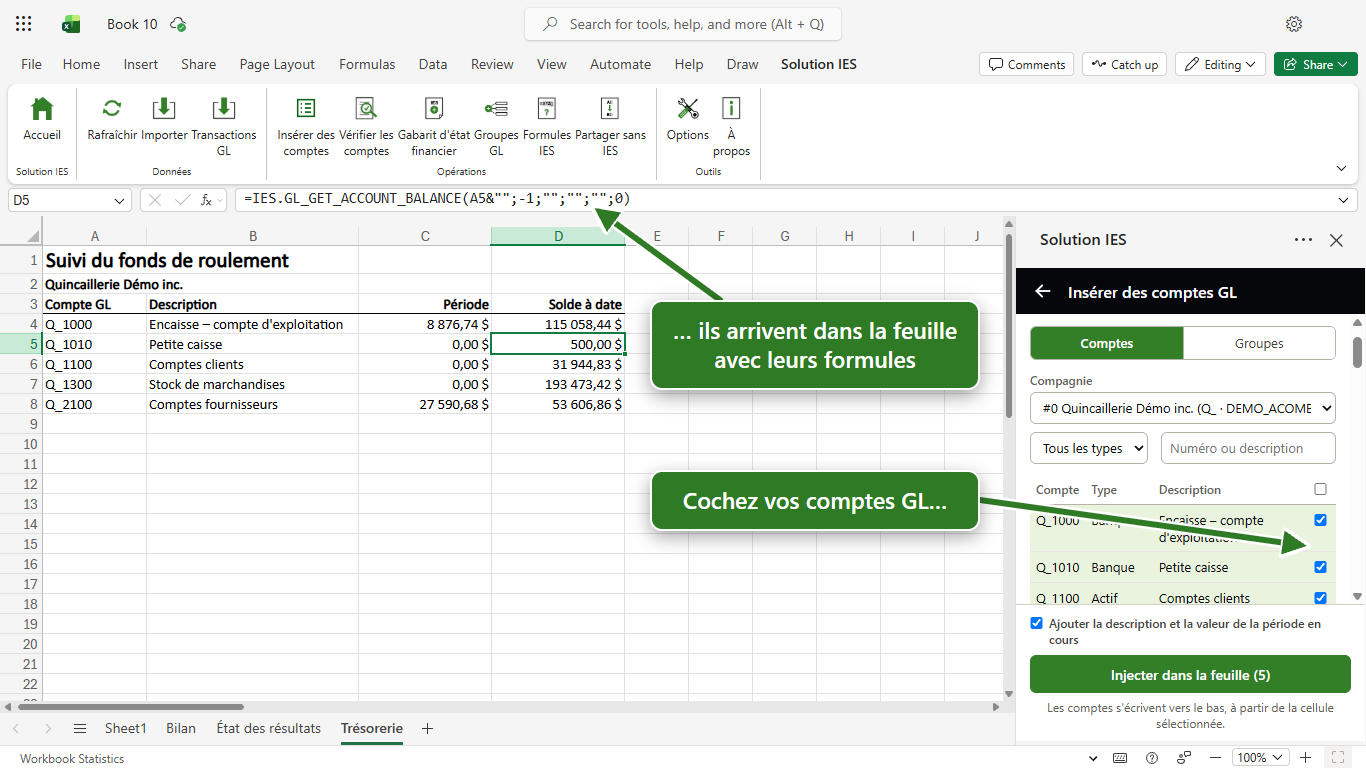Select the Groupes tab in pane

click(x=1259, y=343)
